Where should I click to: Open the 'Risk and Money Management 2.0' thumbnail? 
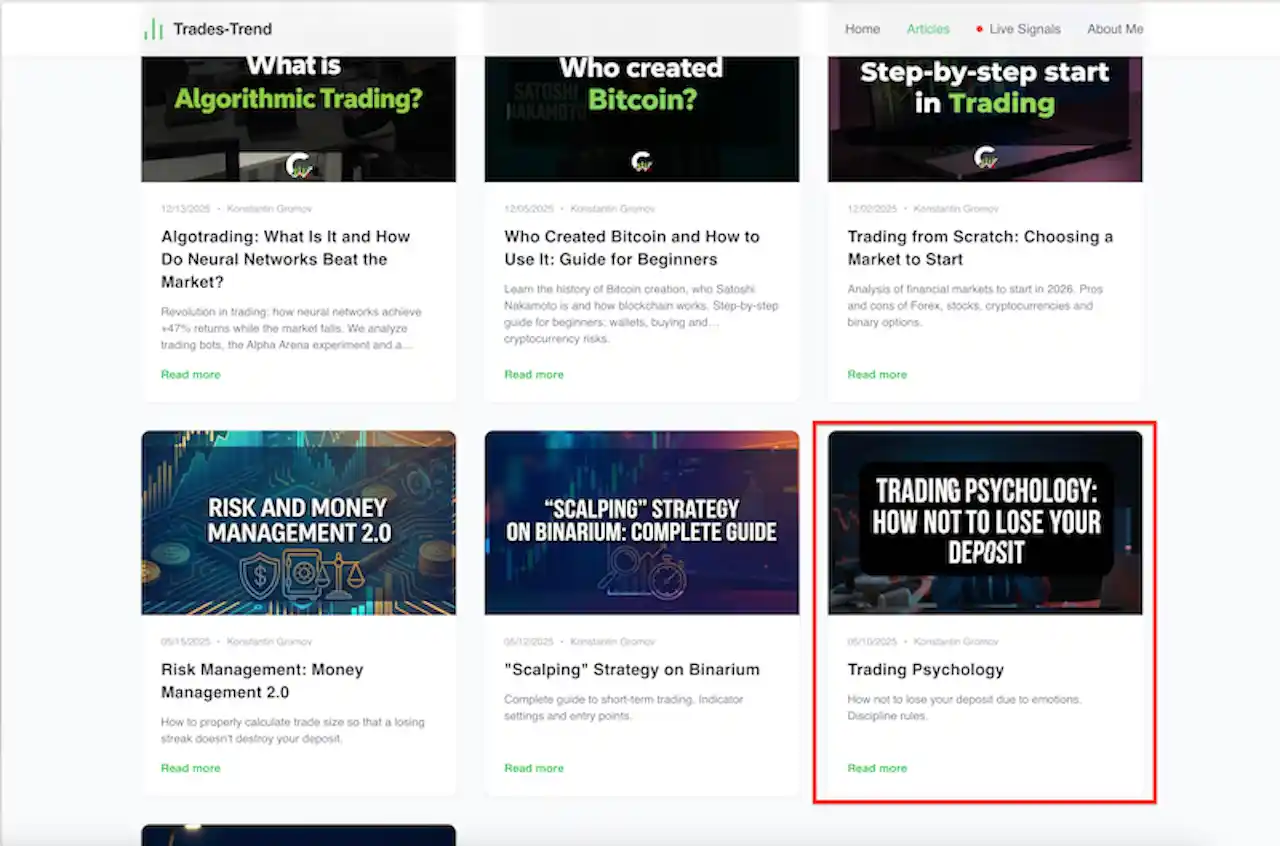pos(298,522)
